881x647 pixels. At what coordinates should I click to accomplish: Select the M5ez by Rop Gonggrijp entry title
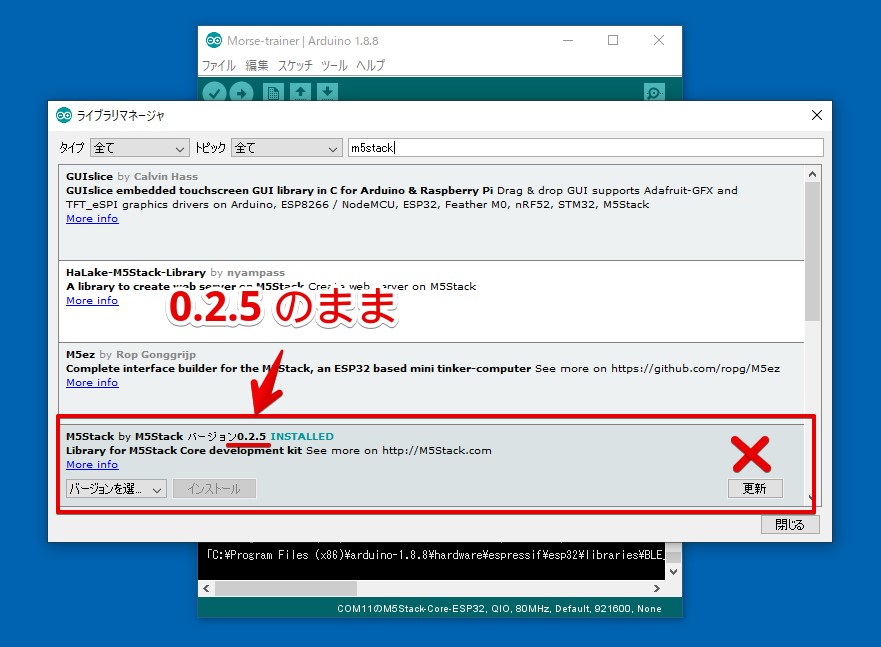(x=131, y=354)
